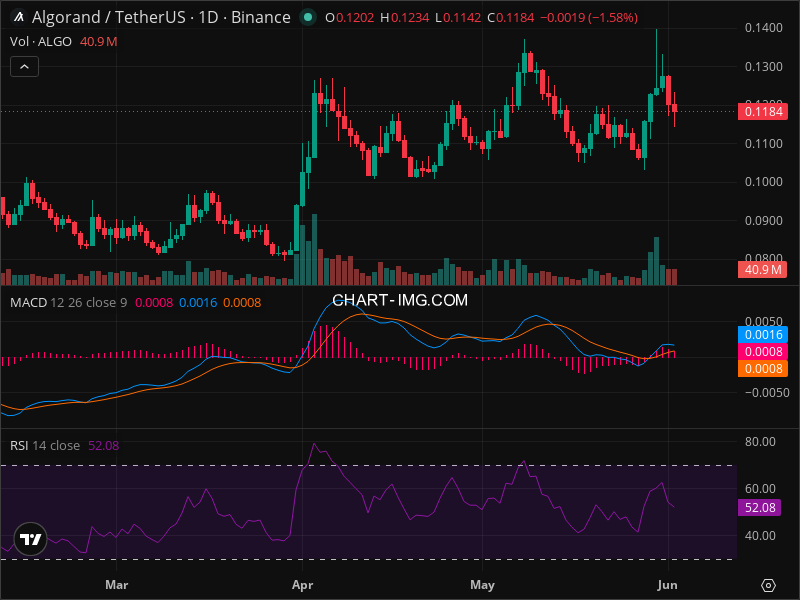Click the purple RSI value tag 52.08

pyautogui.click(x=760, y=508)
